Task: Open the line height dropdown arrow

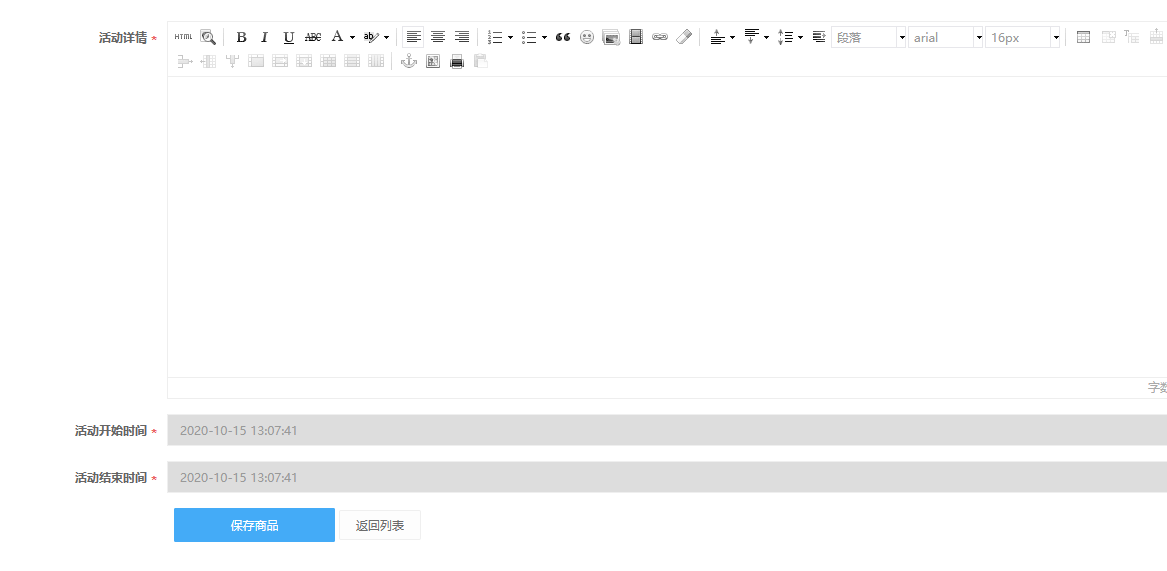Action: pyautogui.click(x=801, y=37)
